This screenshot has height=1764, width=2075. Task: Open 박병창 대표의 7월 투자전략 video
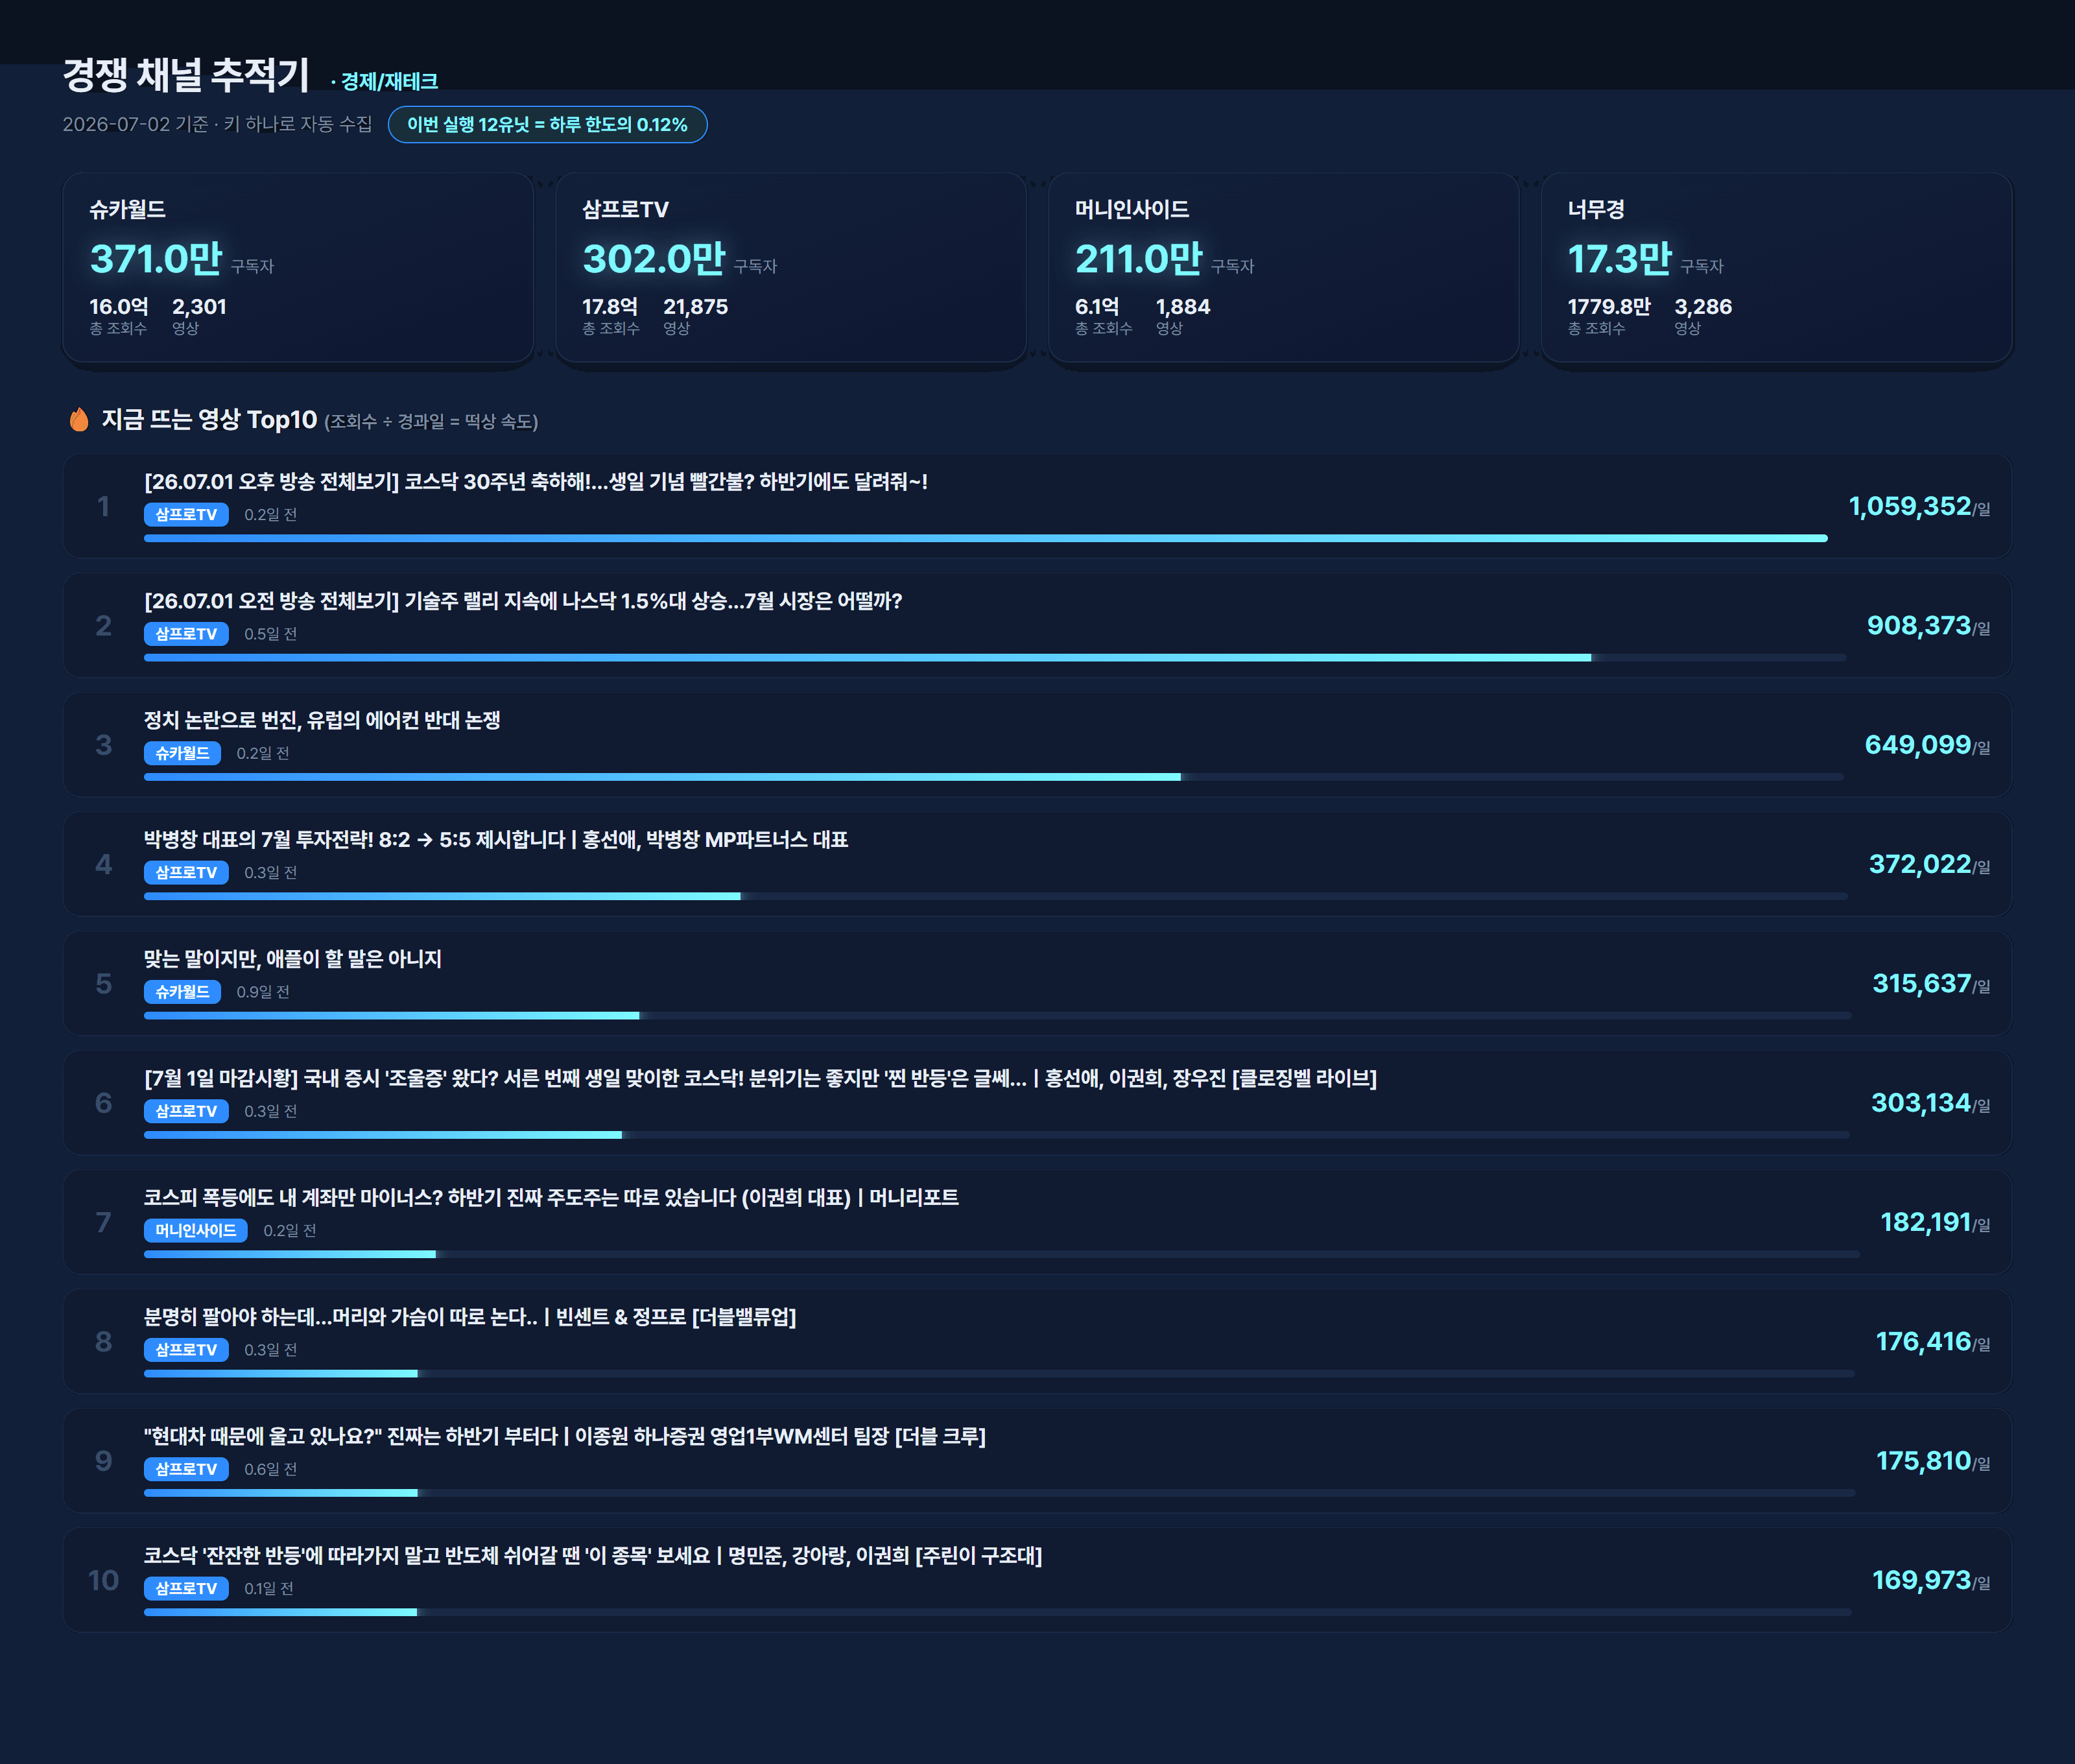(496, 840)
